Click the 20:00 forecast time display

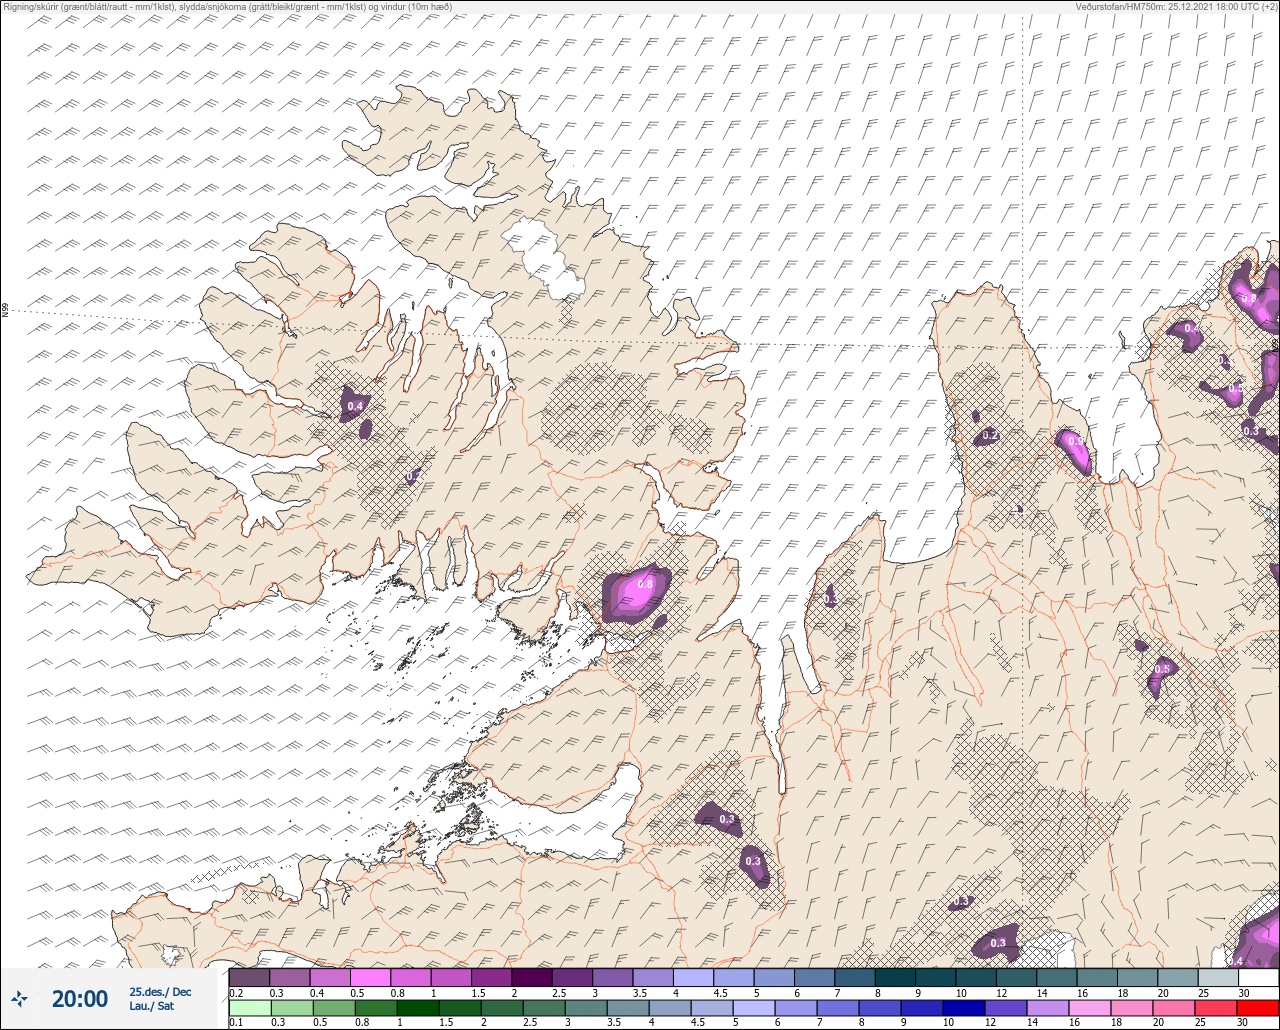click(x=80, y=999)
